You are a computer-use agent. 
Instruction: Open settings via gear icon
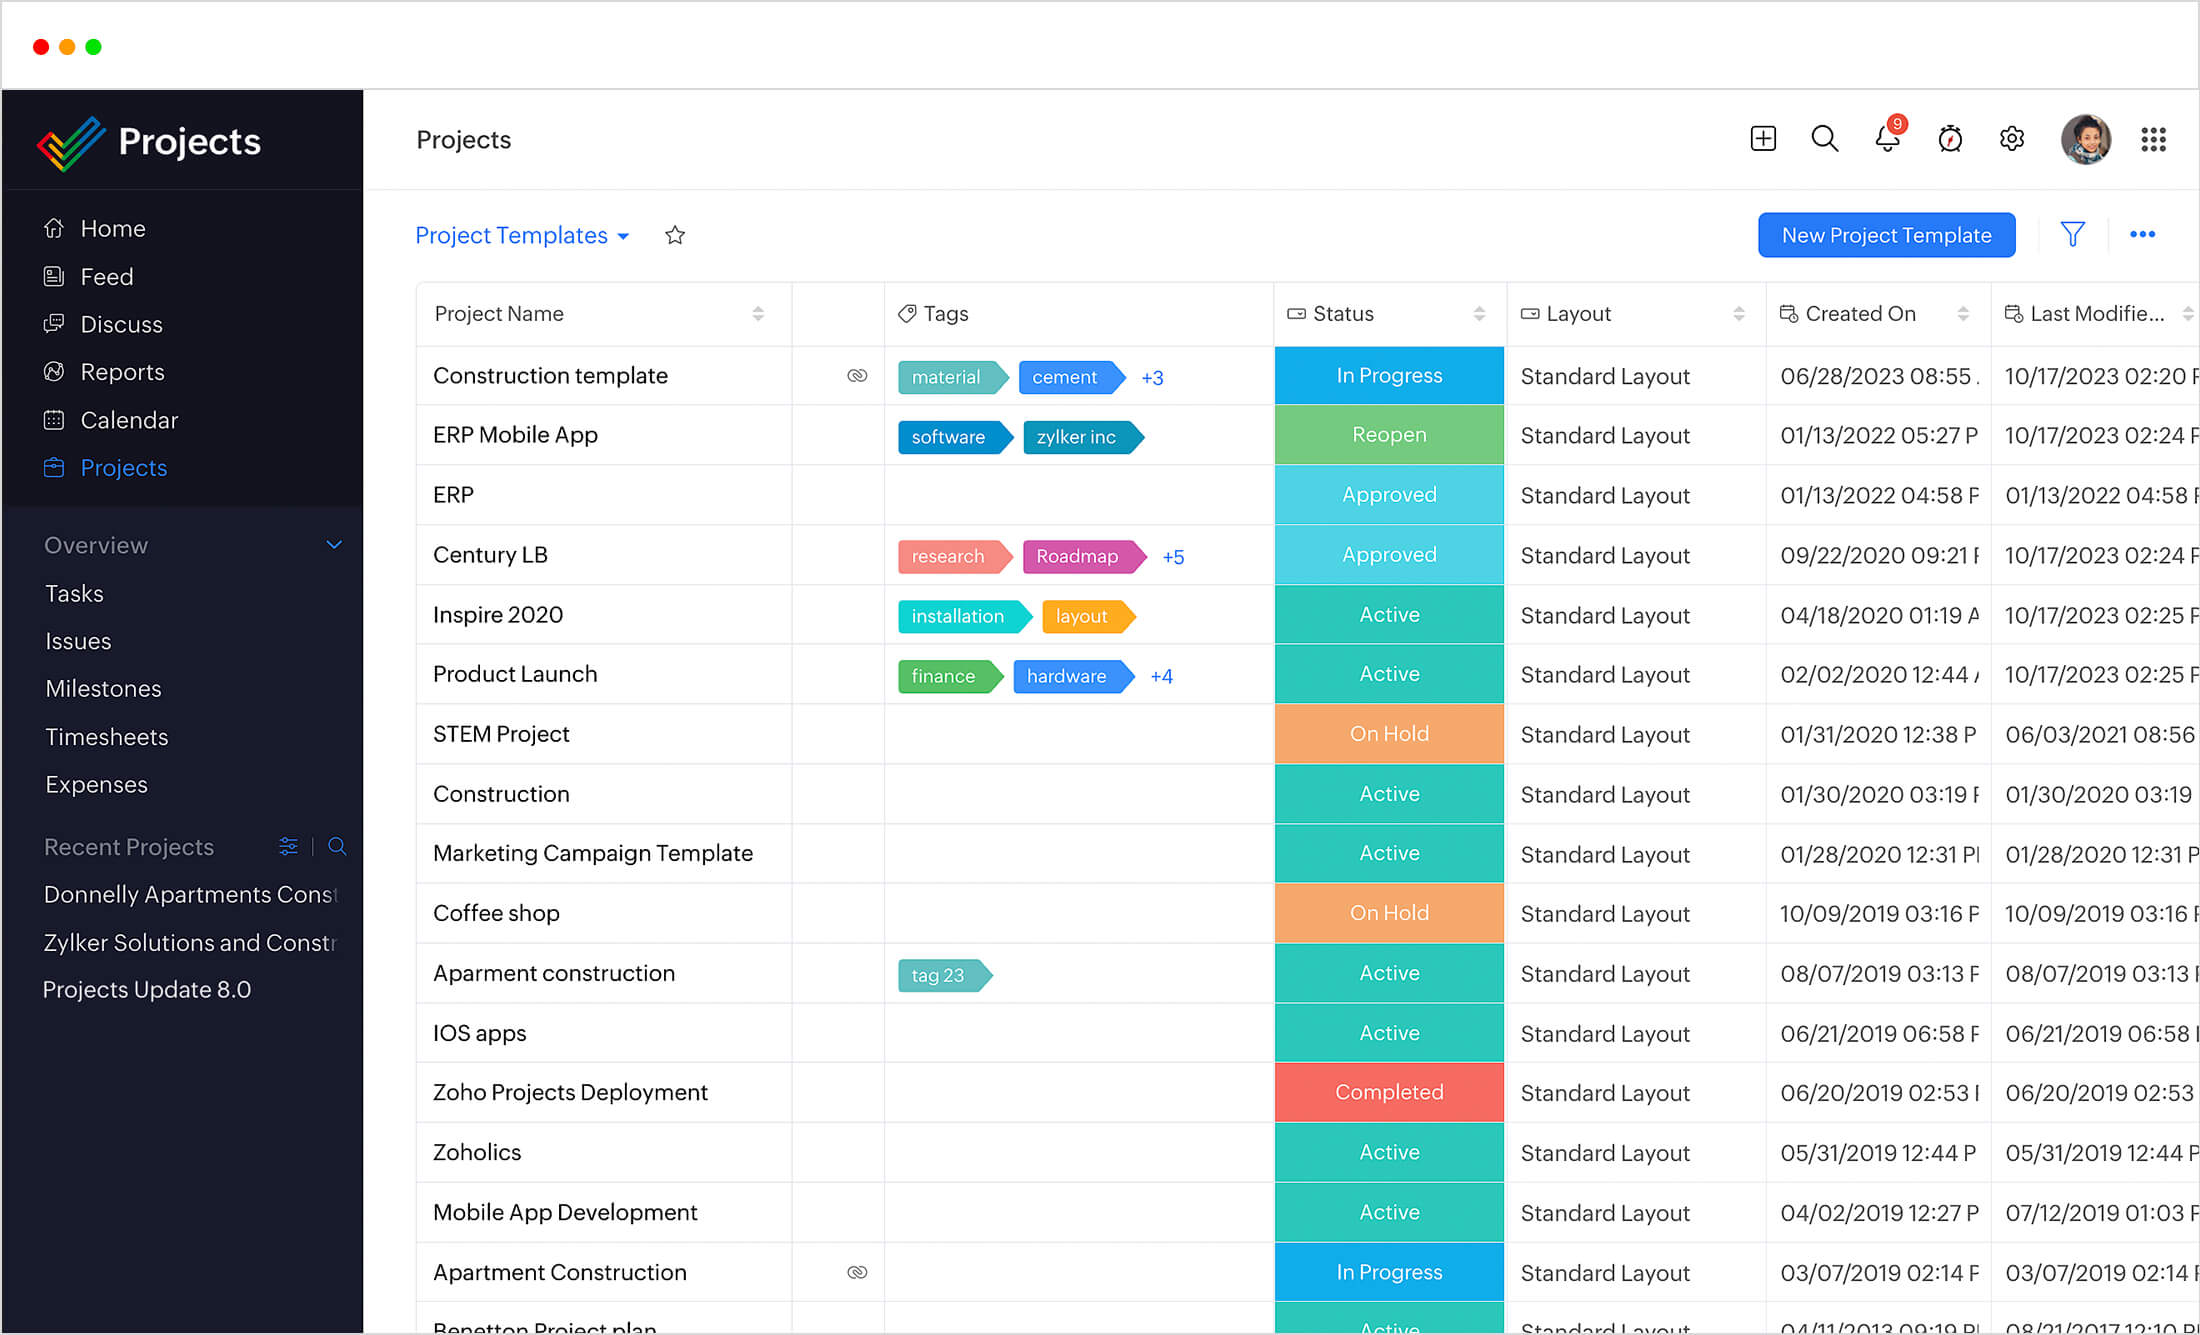(x=2013, y=140)
